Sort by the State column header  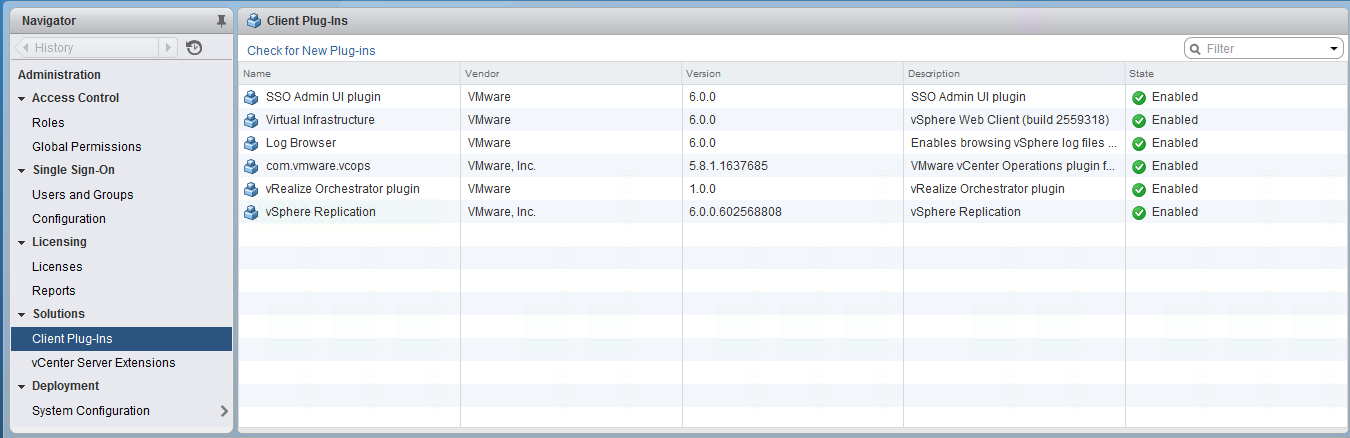pos(1236,74)
